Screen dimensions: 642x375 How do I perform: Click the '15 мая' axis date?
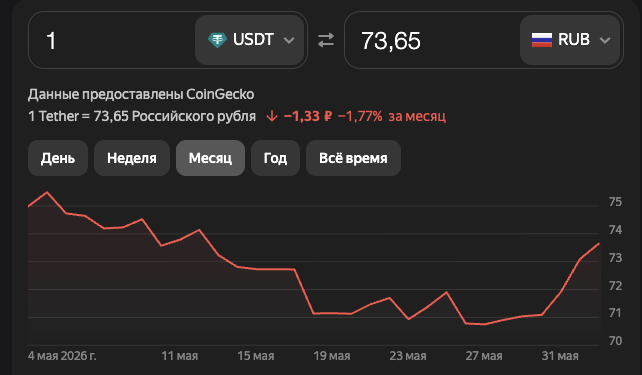pyautogui.click(x=256, y=356)
